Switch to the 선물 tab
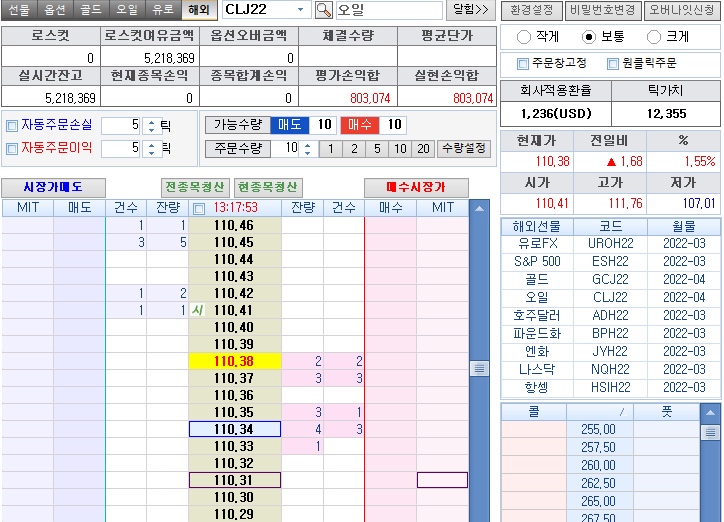The width and height of the screenshot is (724, 522). tap(19, 10)
